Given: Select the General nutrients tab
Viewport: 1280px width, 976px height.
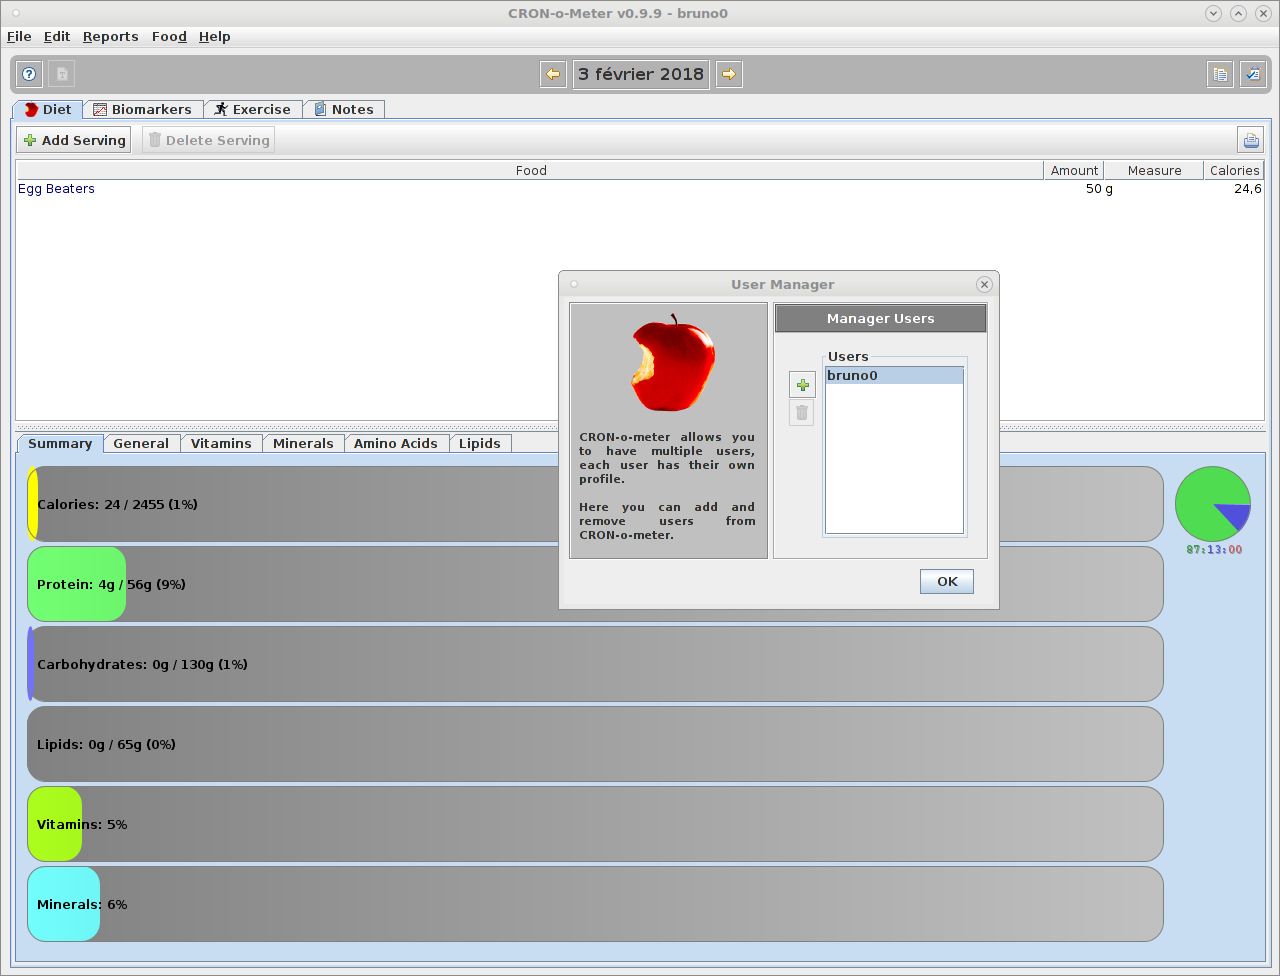Looking at the screenshot, I should 141,443.
